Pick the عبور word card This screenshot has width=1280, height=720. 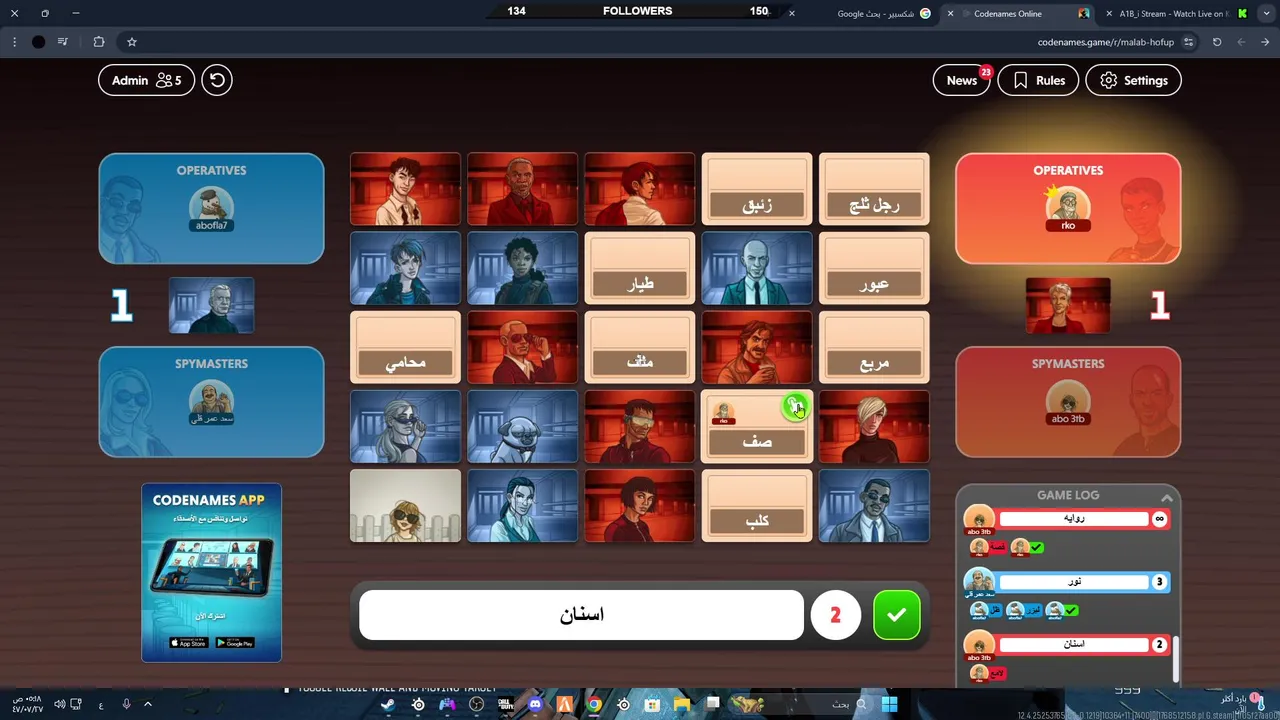tap(874, 268)
